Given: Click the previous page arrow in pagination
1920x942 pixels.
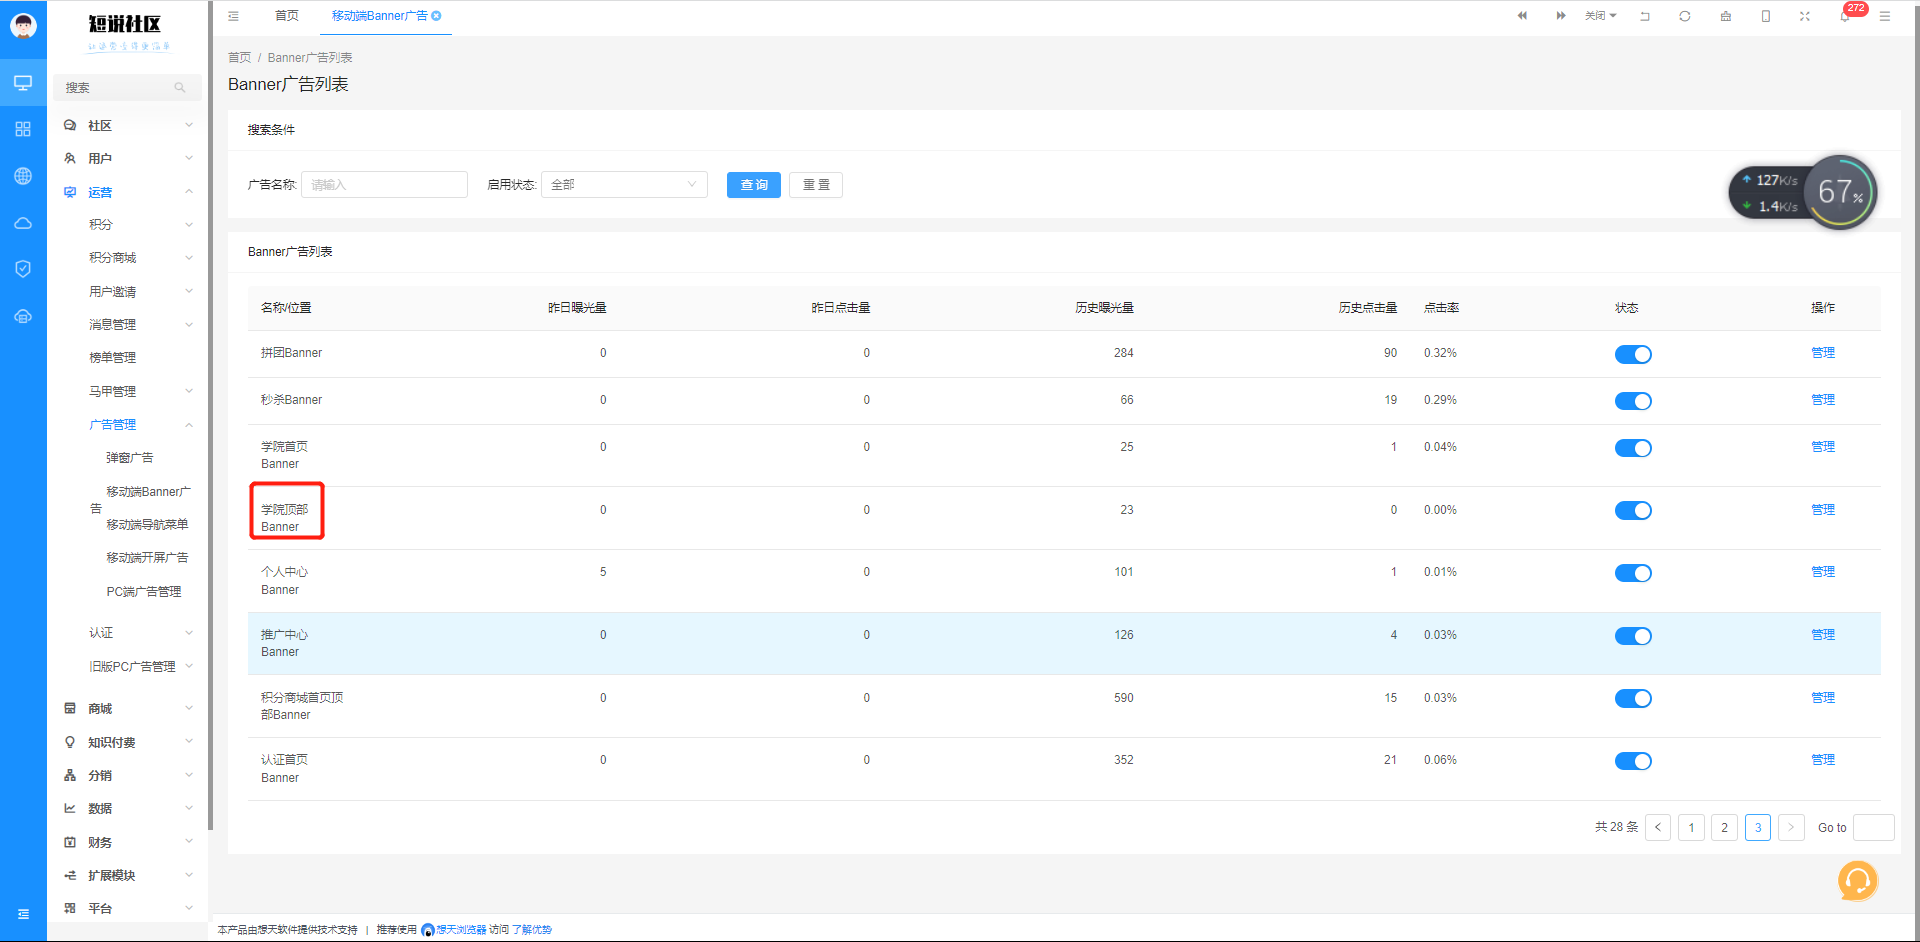Looking at the screenshot, I should coord(1658,827).
